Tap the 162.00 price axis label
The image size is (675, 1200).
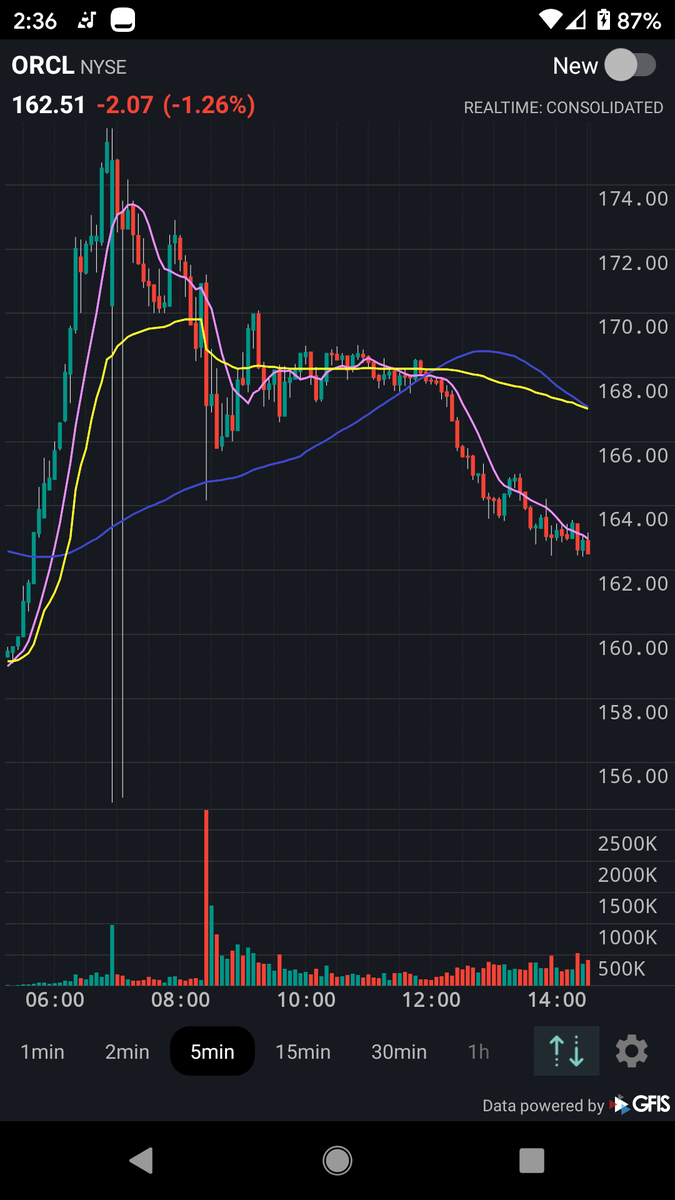(x=633, y=583)
